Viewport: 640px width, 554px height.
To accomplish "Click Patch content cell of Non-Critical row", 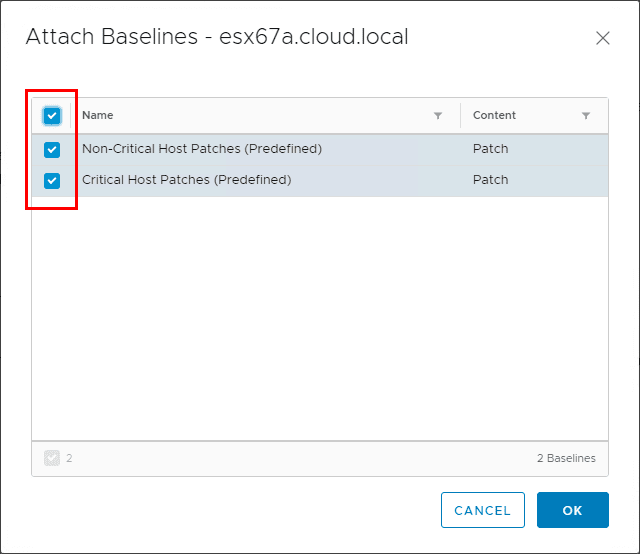I will pyautogui.click(x=490, y=149).
